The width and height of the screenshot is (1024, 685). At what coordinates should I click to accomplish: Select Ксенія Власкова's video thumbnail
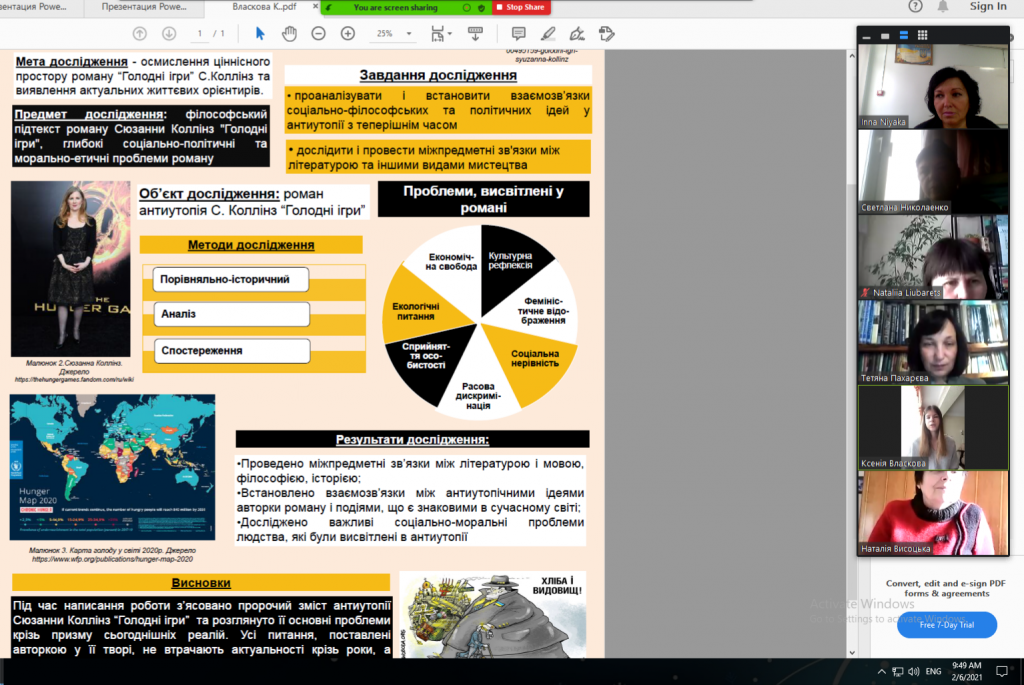[933, 428]
